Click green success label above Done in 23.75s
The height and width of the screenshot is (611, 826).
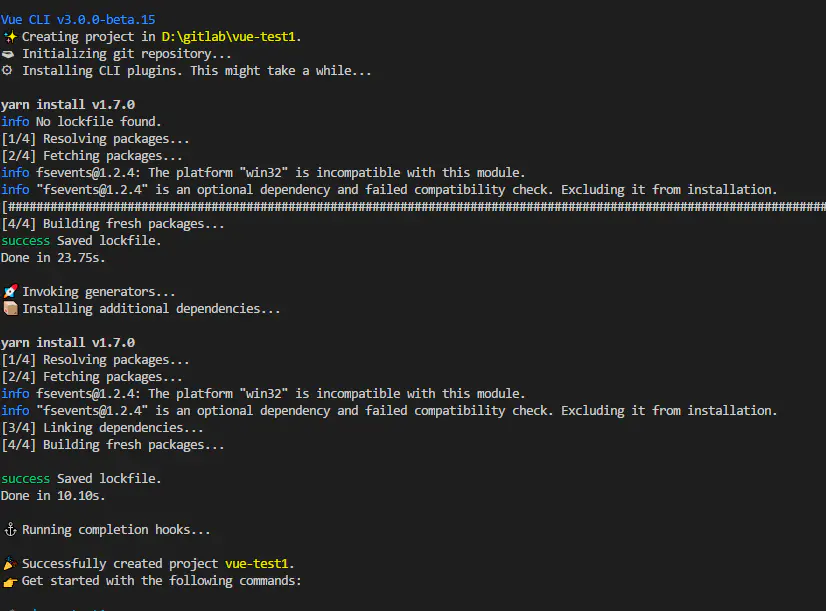click(x=25, y=241)
